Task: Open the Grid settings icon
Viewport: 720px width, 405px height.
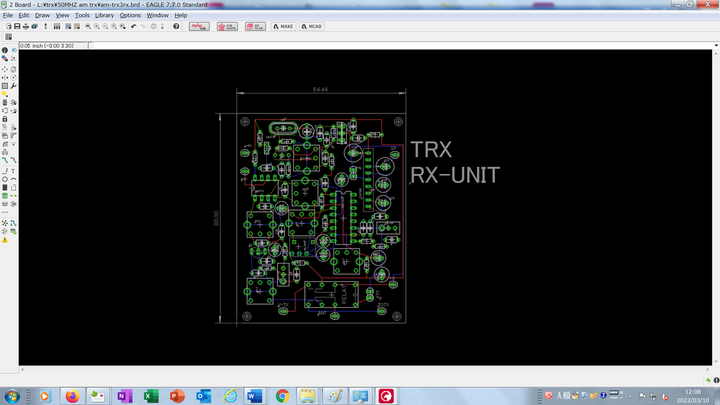Action: click(8, 37)
